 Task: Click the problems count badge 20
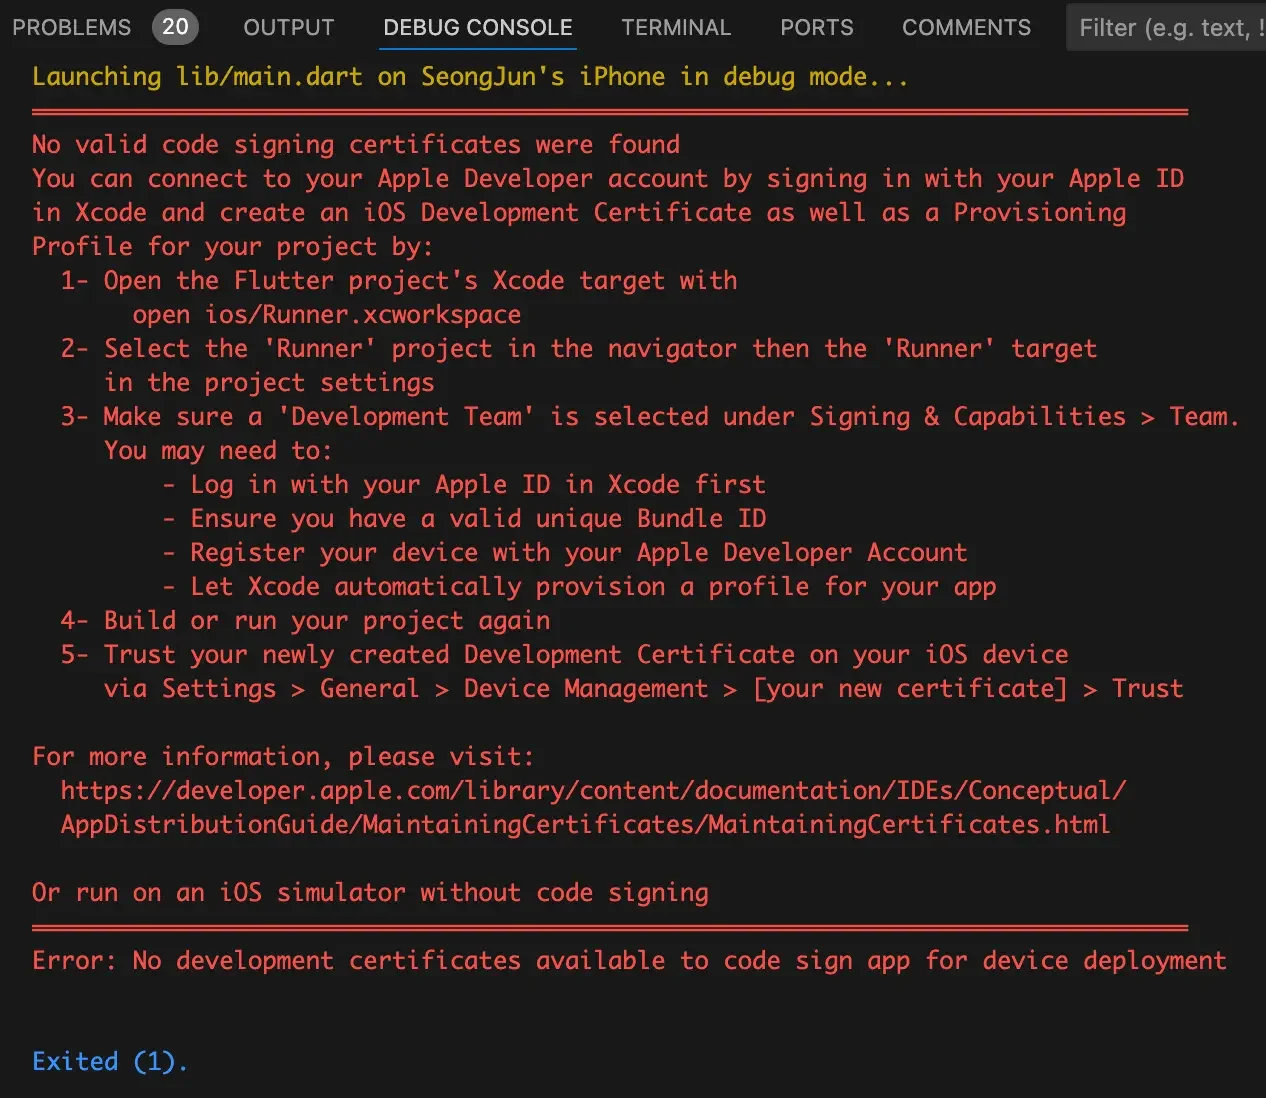[175, 27]
